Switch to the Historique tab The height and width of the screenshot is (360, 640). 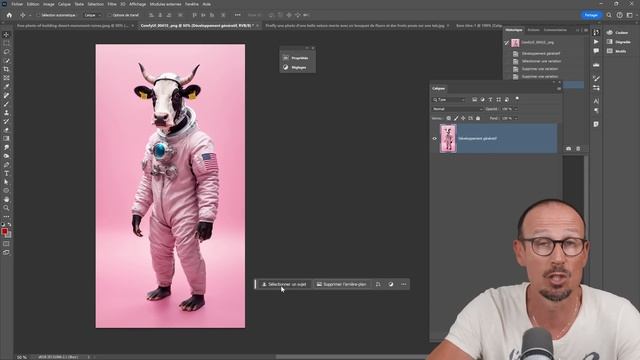click(513, 30)
